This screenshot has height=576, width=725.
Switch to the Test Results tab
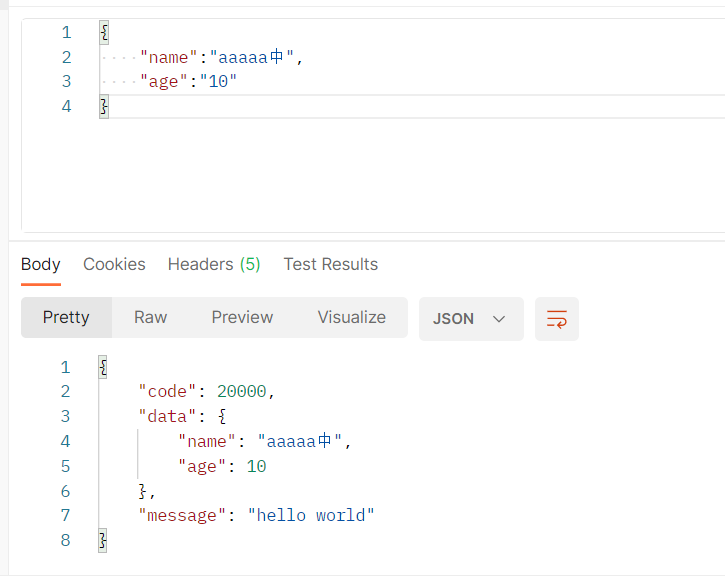coord(330,265)
